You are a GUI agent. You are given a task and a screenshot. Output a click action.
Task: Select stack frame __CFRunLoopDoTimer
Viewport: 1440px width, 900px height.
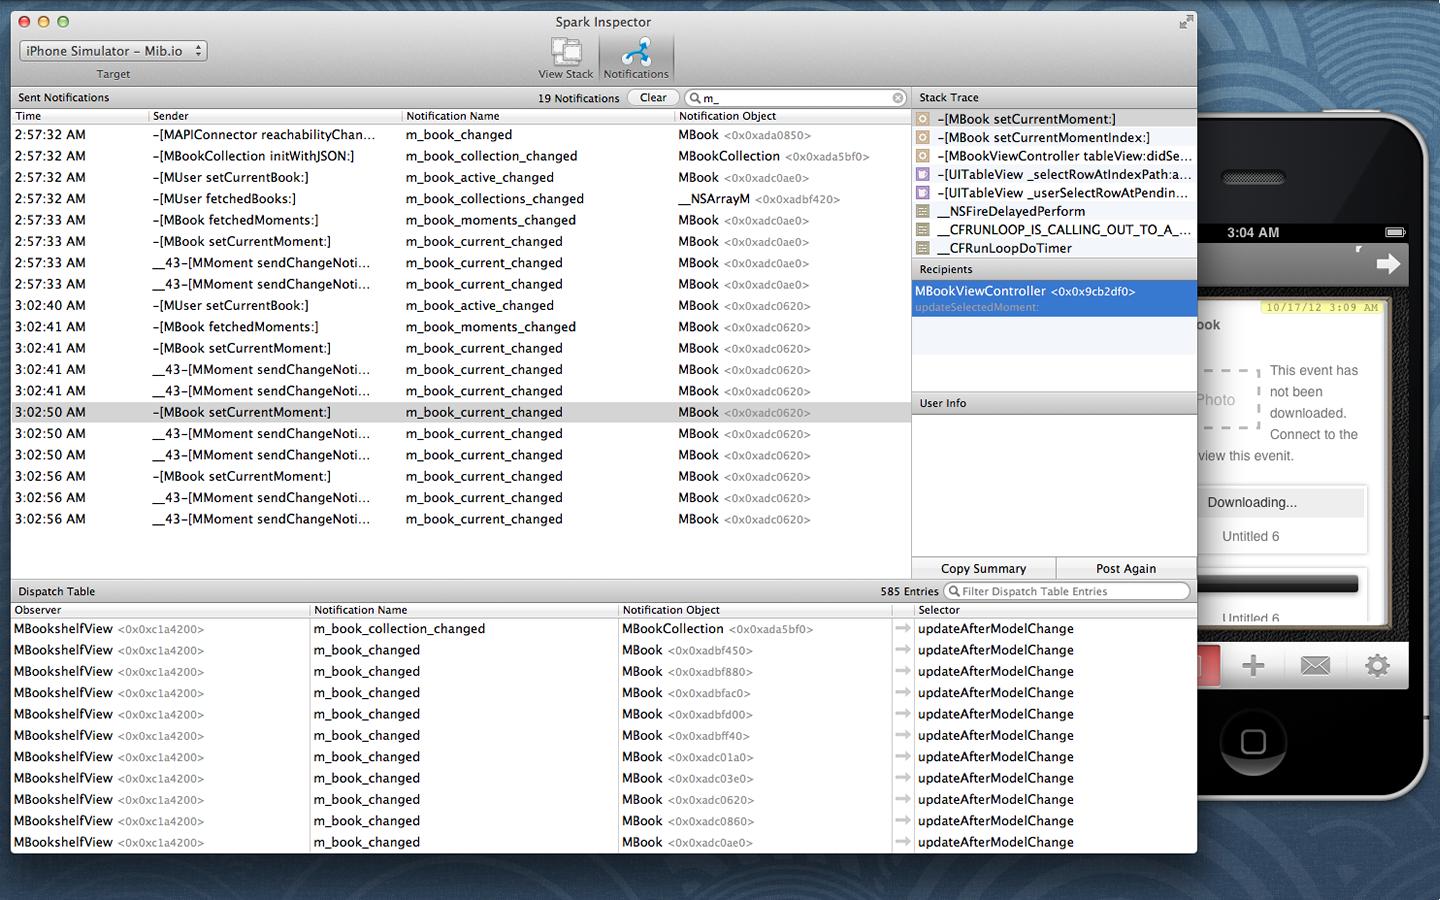(x=1054, y=249)
